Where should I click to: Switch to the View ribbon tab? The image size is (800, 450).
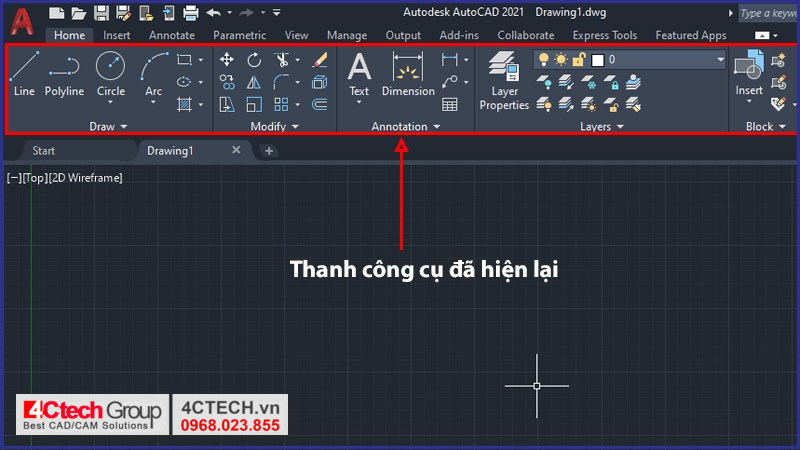point(296,35)
